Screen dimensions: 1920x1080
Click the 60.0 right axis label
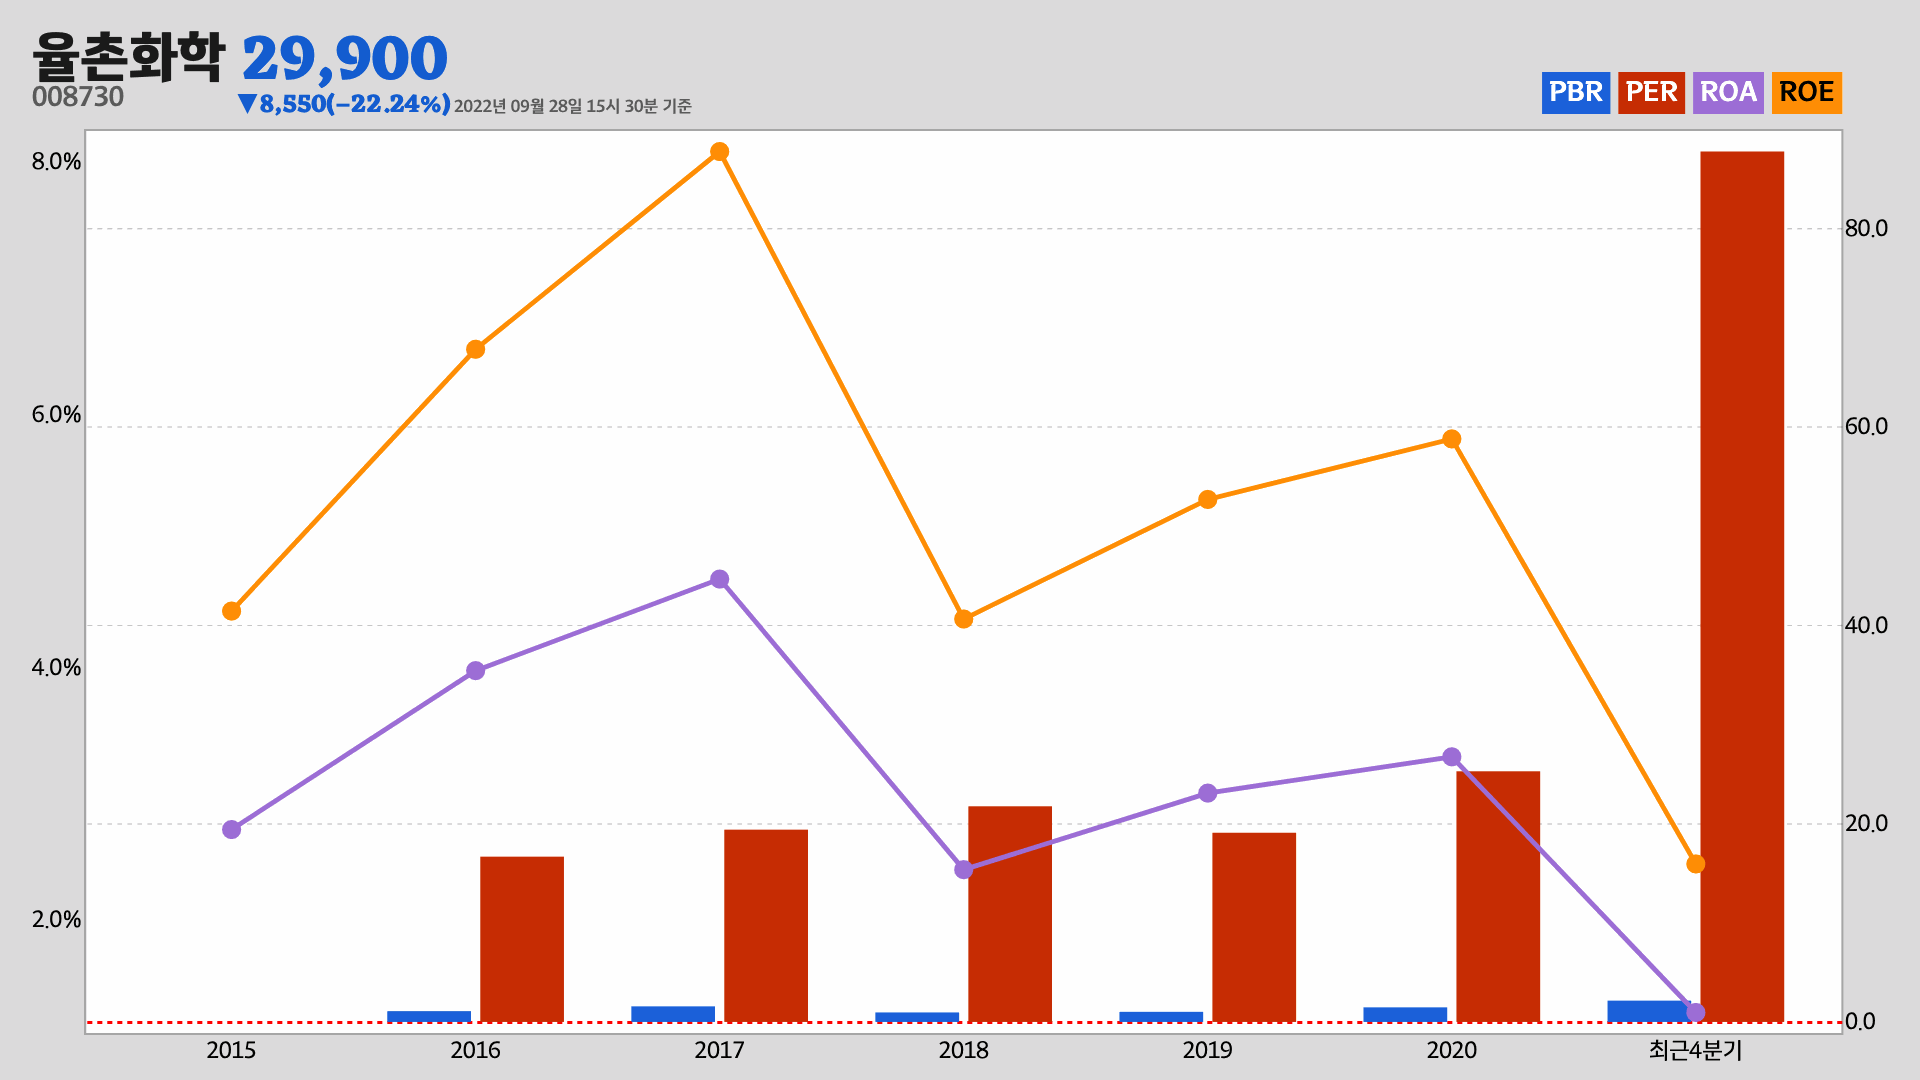(x=1866, y=426)
